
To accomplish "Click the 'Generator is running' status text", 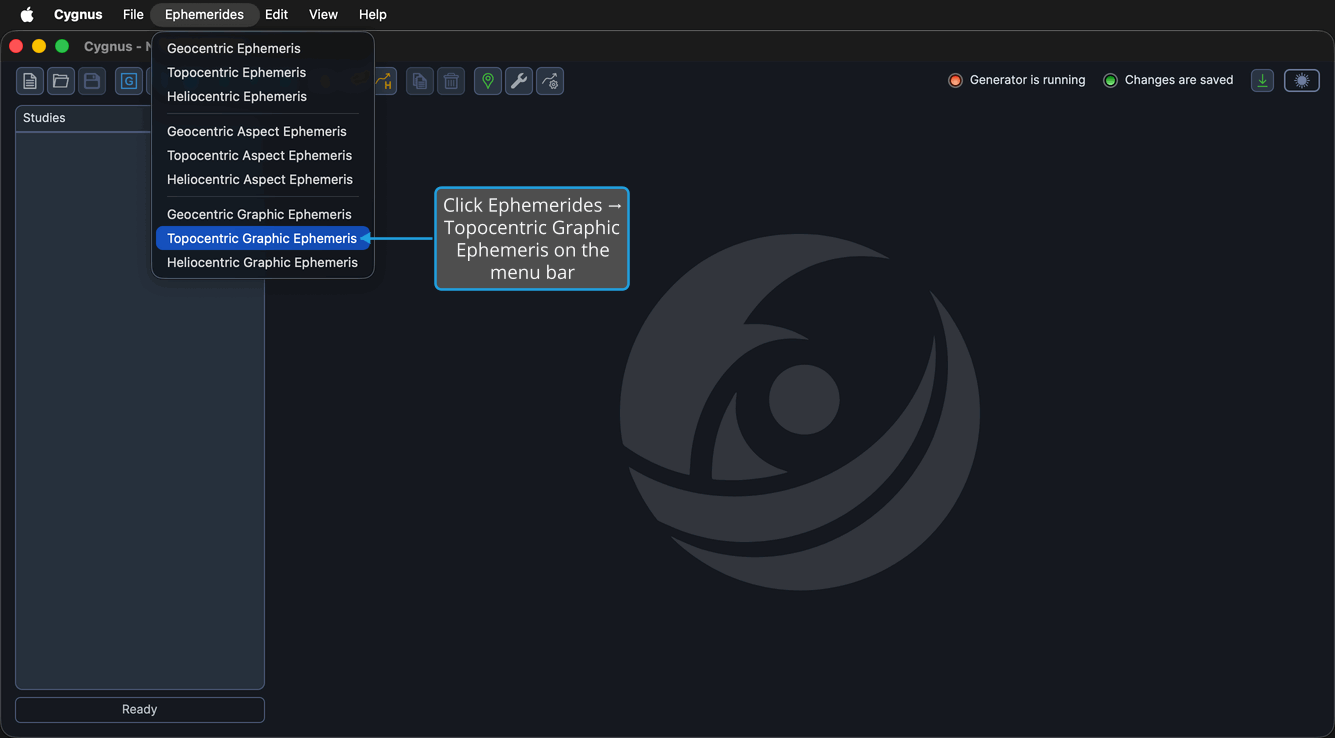I will 1027,80.
